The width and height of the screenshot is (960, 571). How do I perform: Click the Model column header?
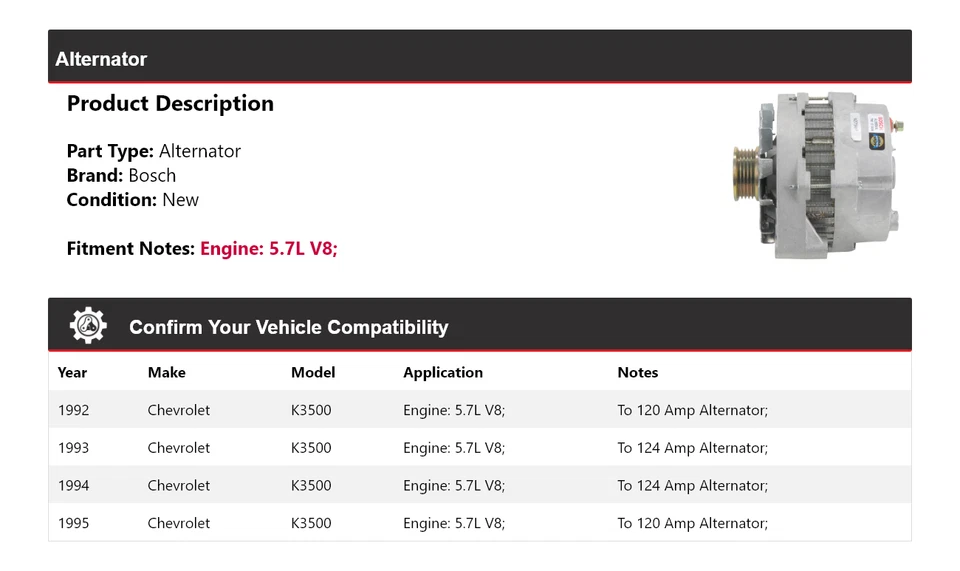(313, 372)
